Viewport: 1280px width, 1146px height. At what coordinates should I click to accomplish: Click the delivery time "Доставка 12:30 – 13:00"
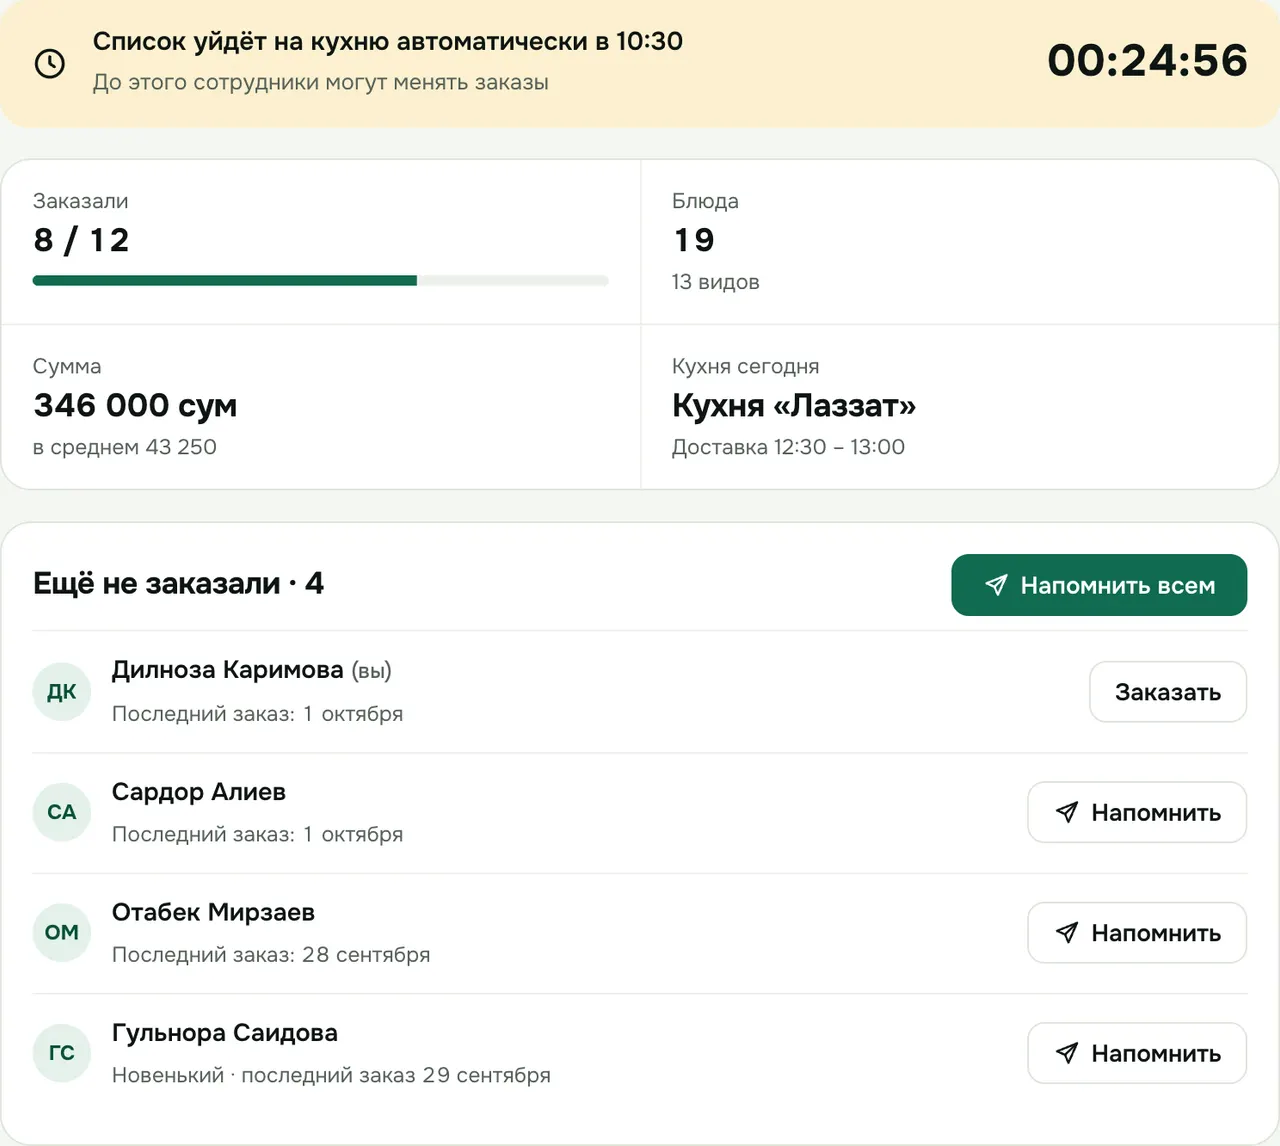(x=788, y=447)
